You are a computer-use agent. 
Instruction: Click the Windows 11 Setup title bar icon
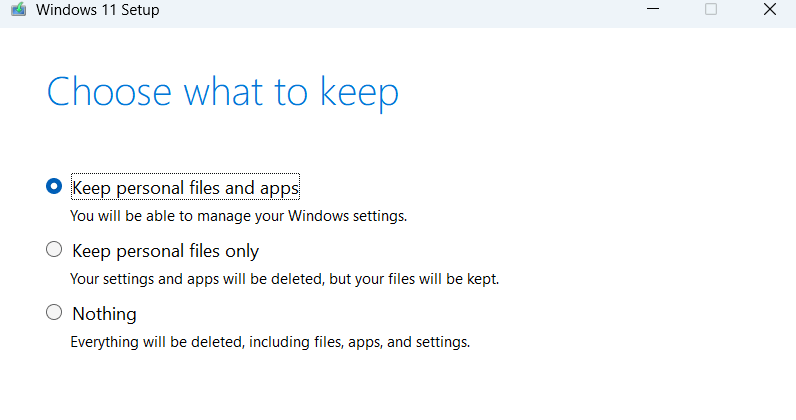pos(18,10)
